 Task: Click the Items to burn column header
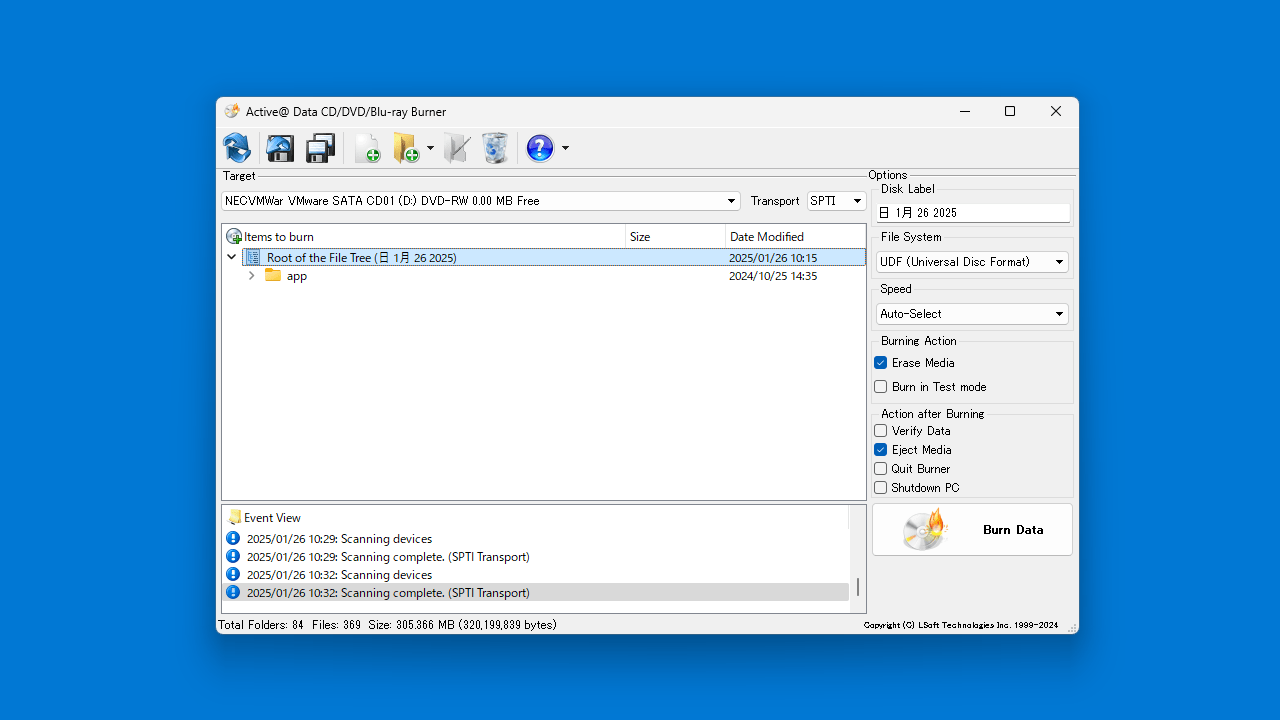pos(424,237)
